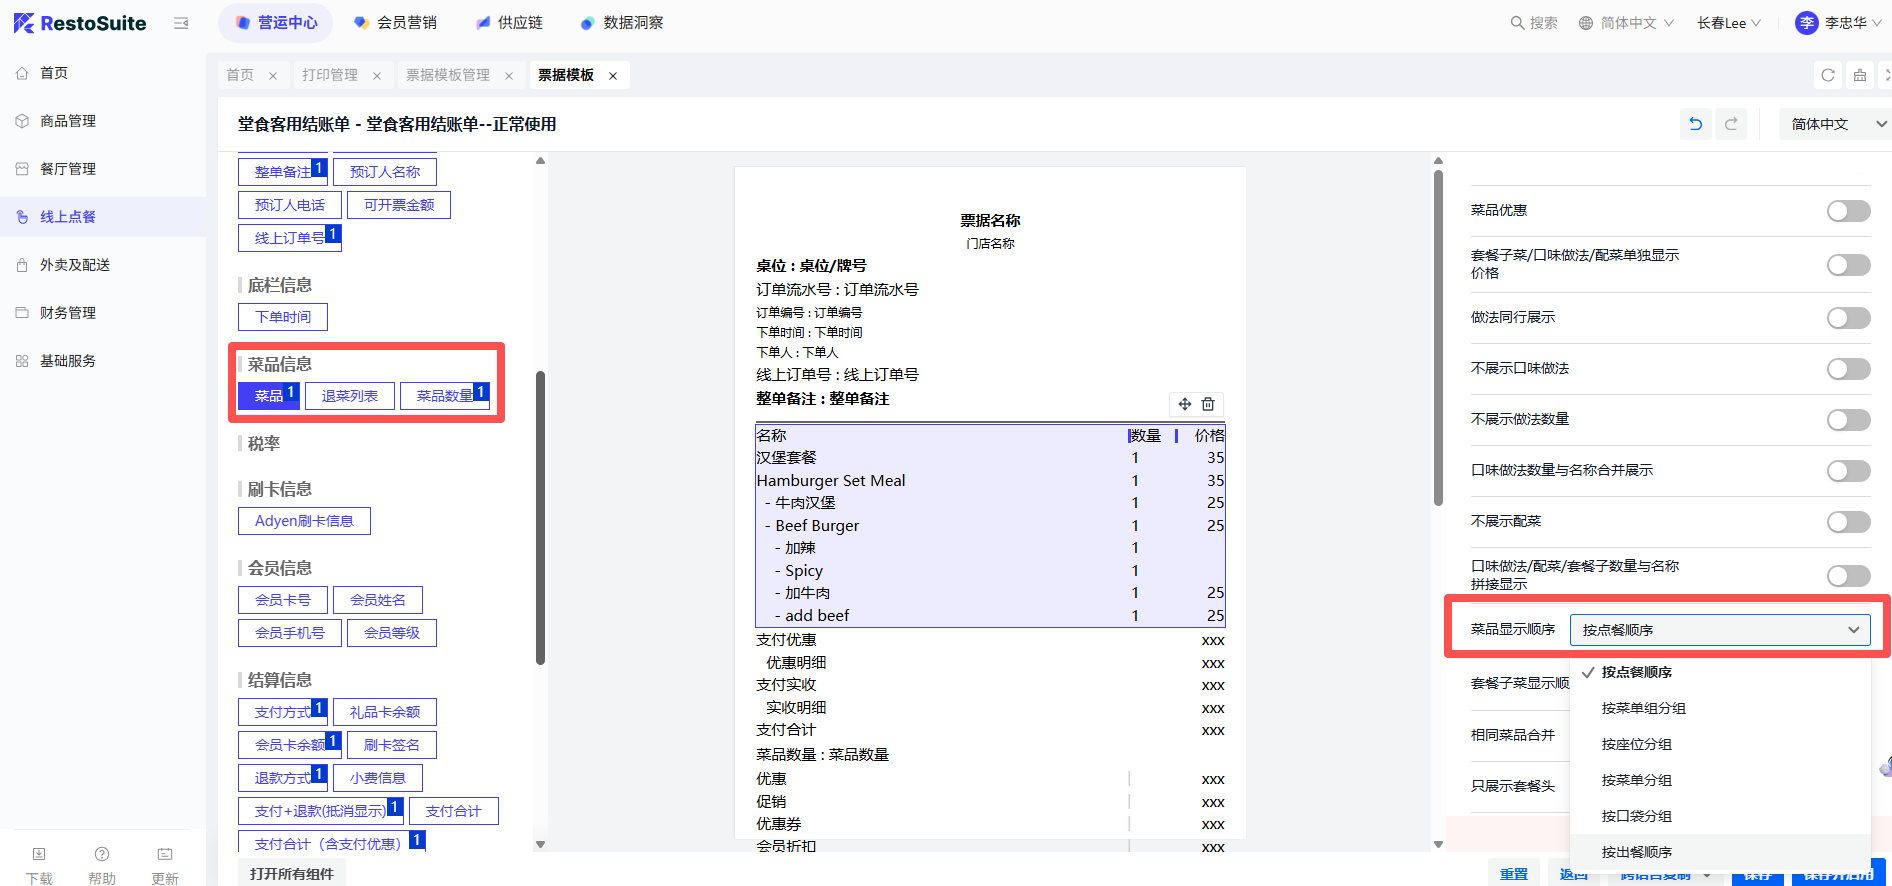Open the 长春Lee store selector
Viewport: 1892px width, 886px height.
(x=1728, y=23)
